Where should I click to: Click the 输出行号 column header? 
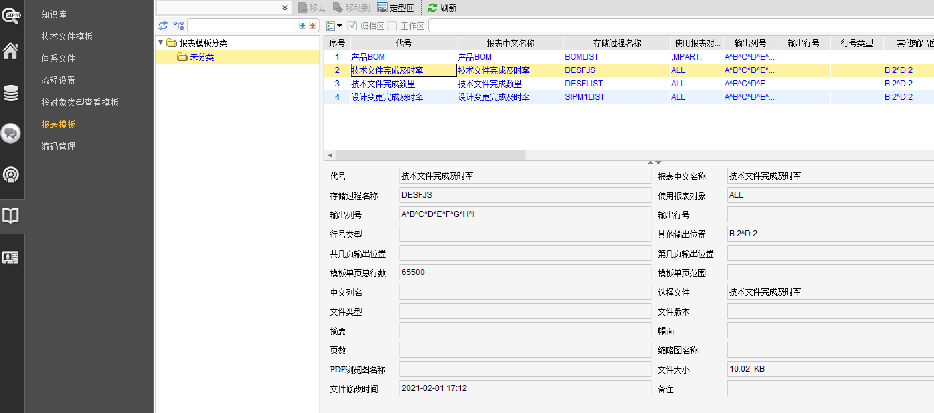click(x=803, y=43)
